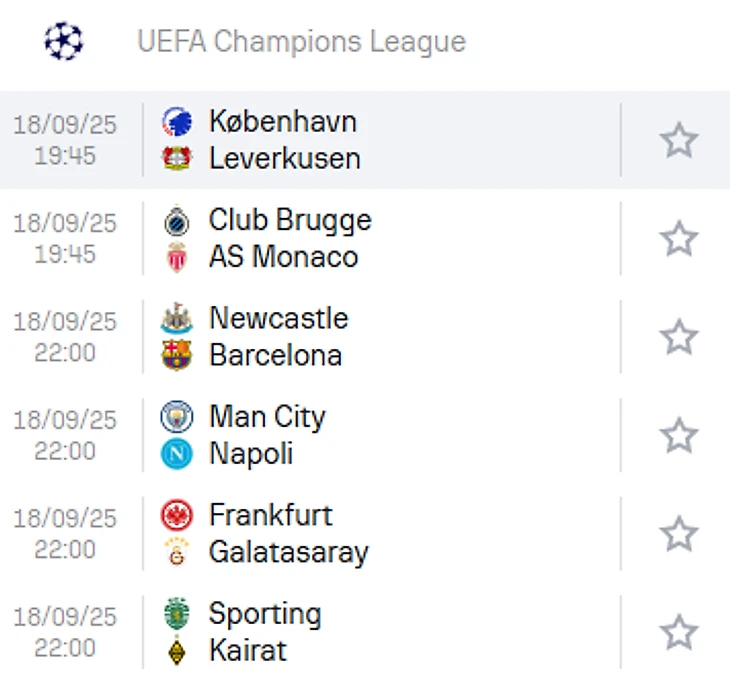The width and height of the screenshot is (730, 675).
Task: Open the Newcastle team name link
Action: [278, 318]
